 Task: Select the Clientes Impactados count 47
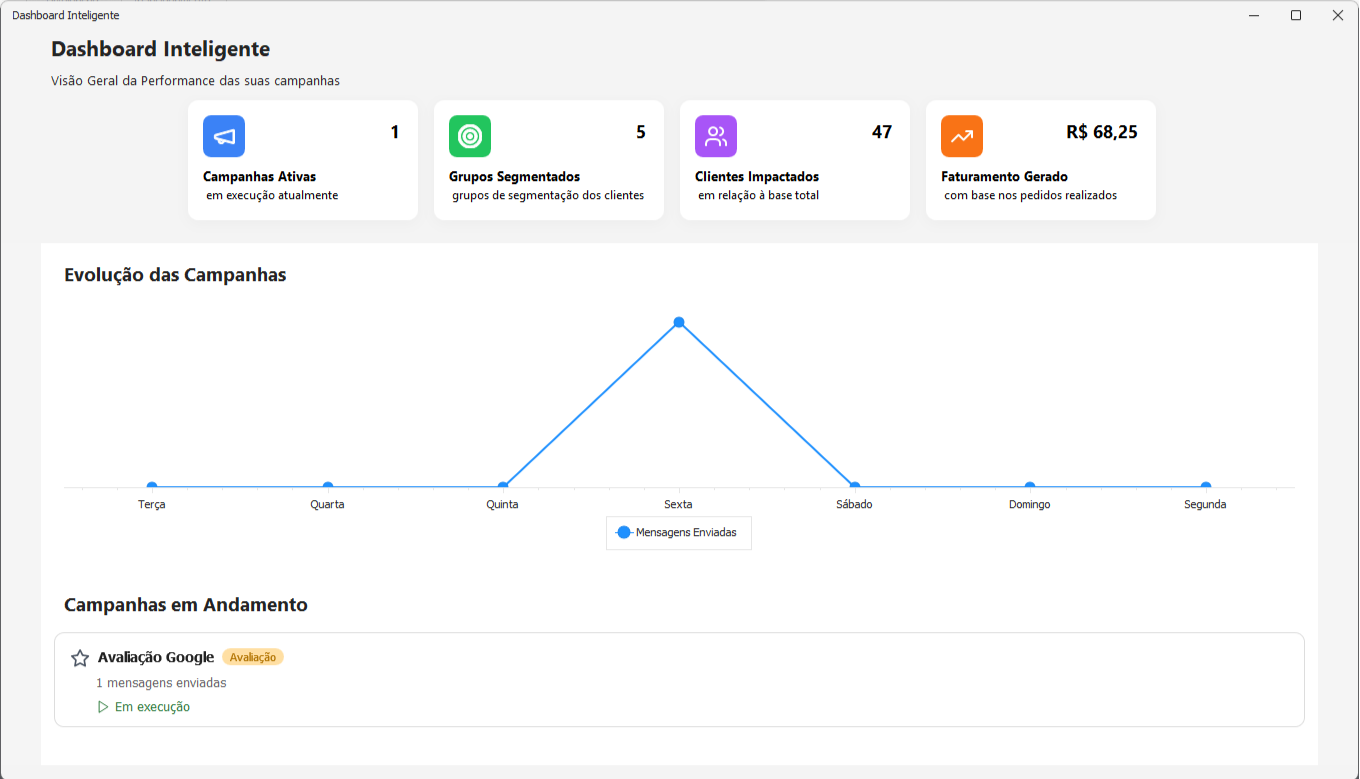pos(881,132)
